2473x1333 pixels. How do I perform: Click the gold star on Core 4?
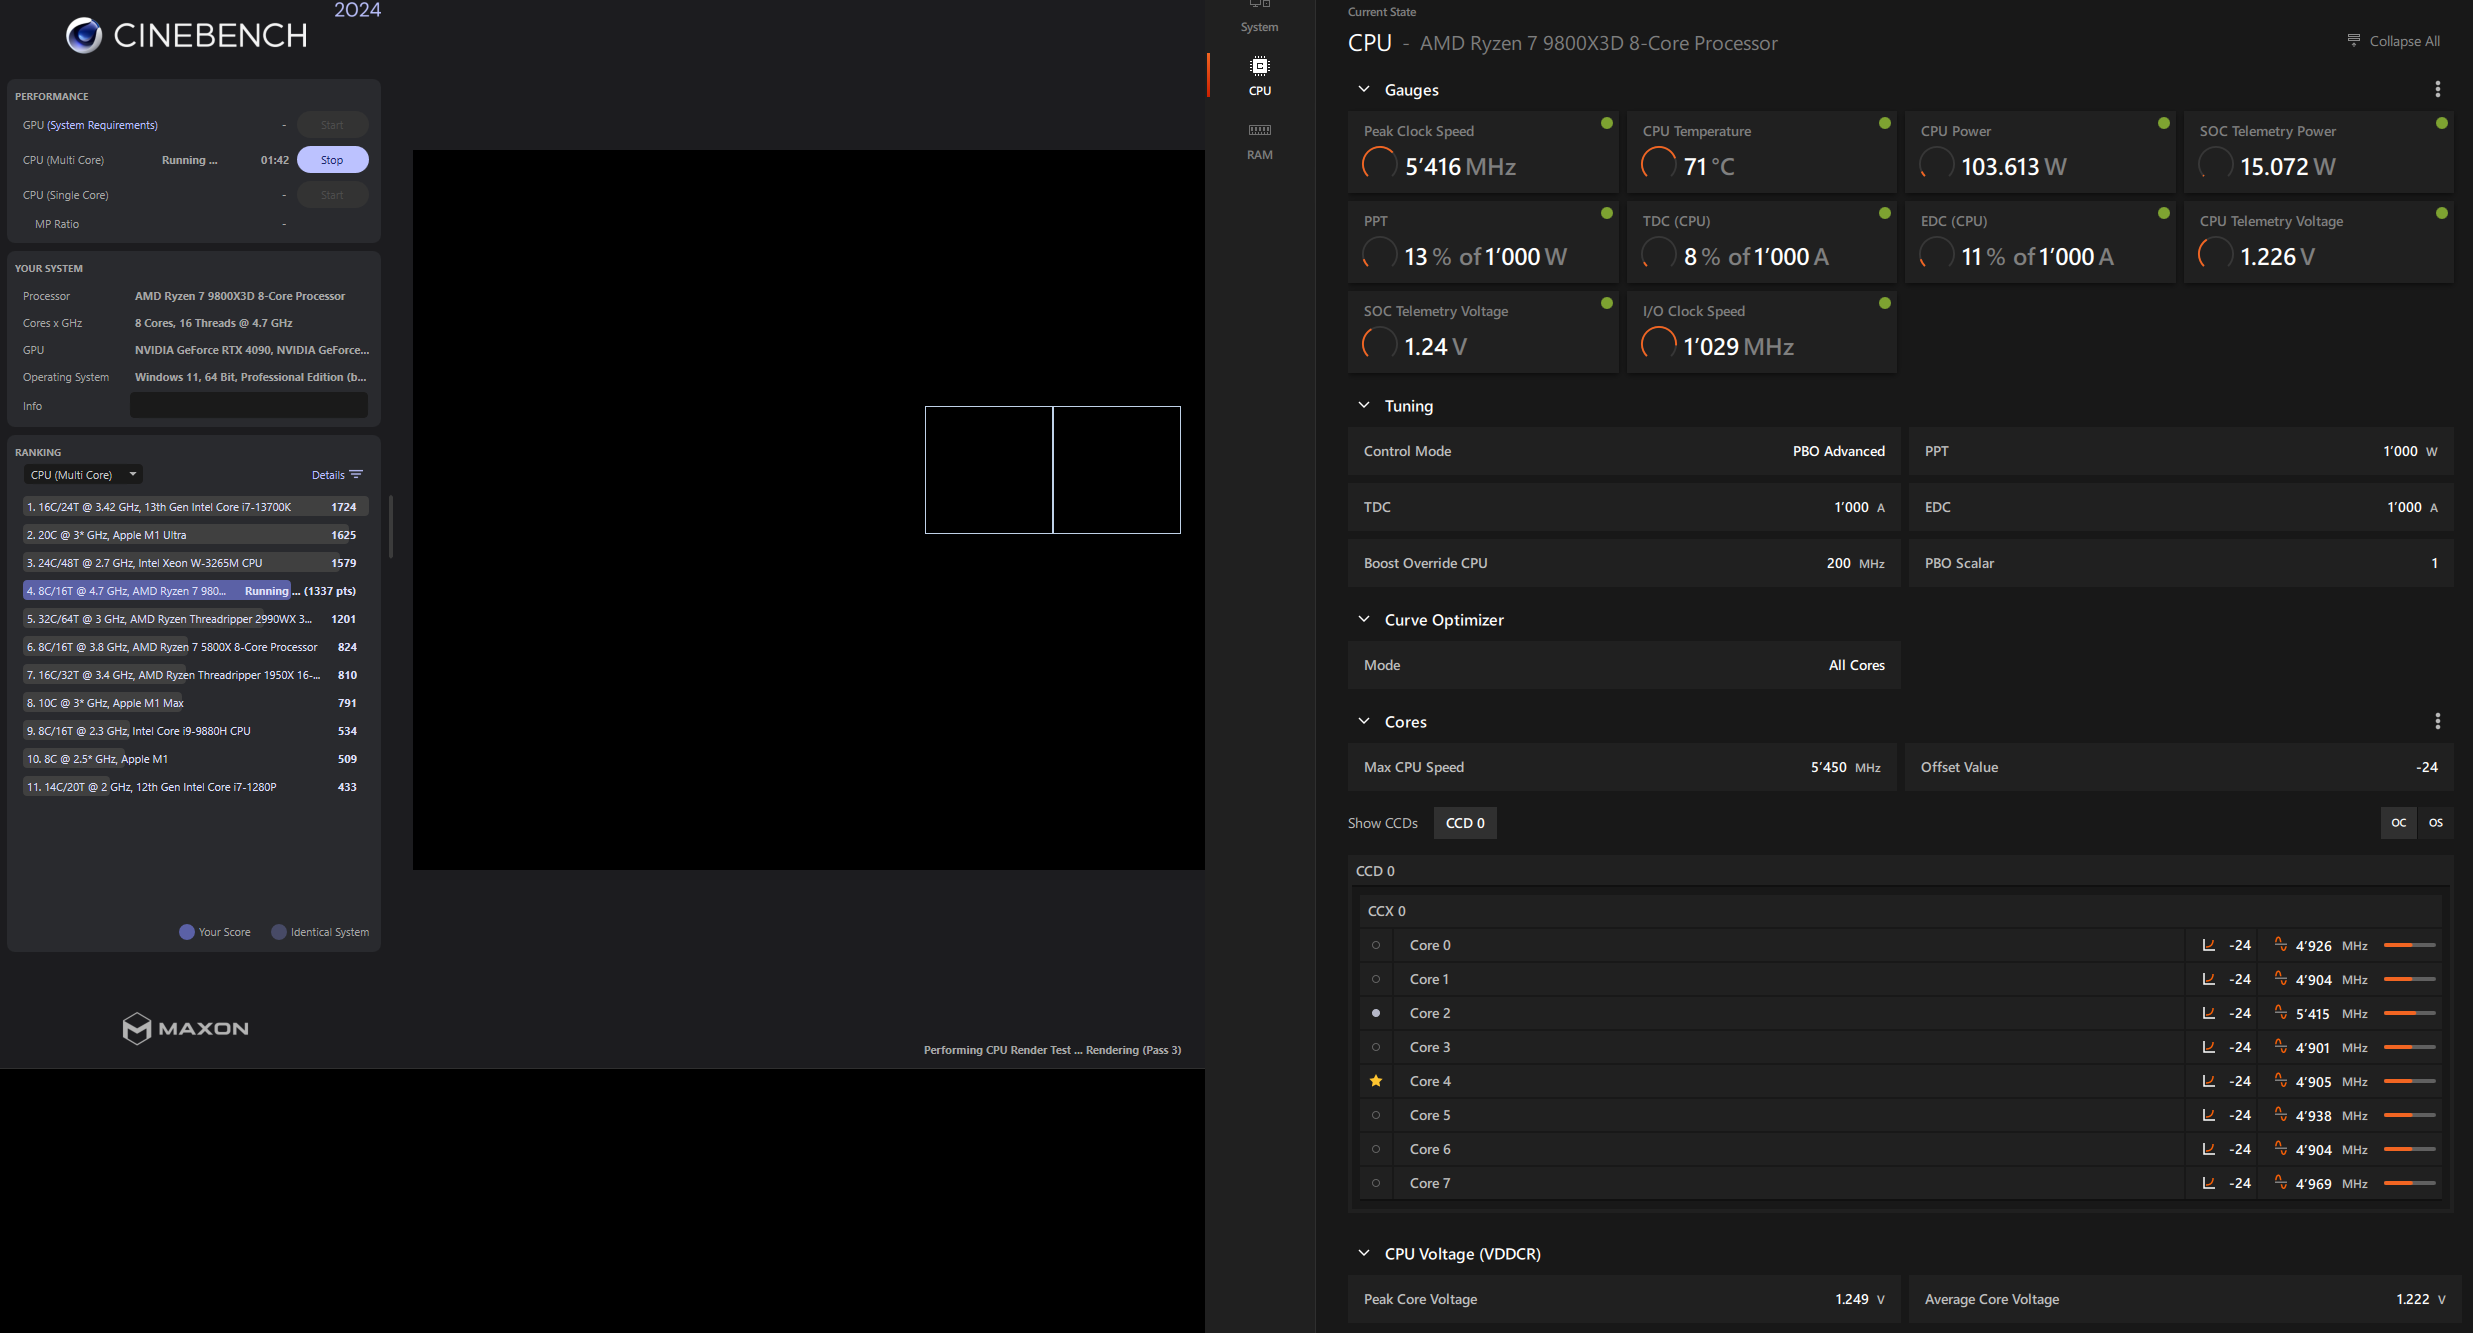tap(1376, 1081)
